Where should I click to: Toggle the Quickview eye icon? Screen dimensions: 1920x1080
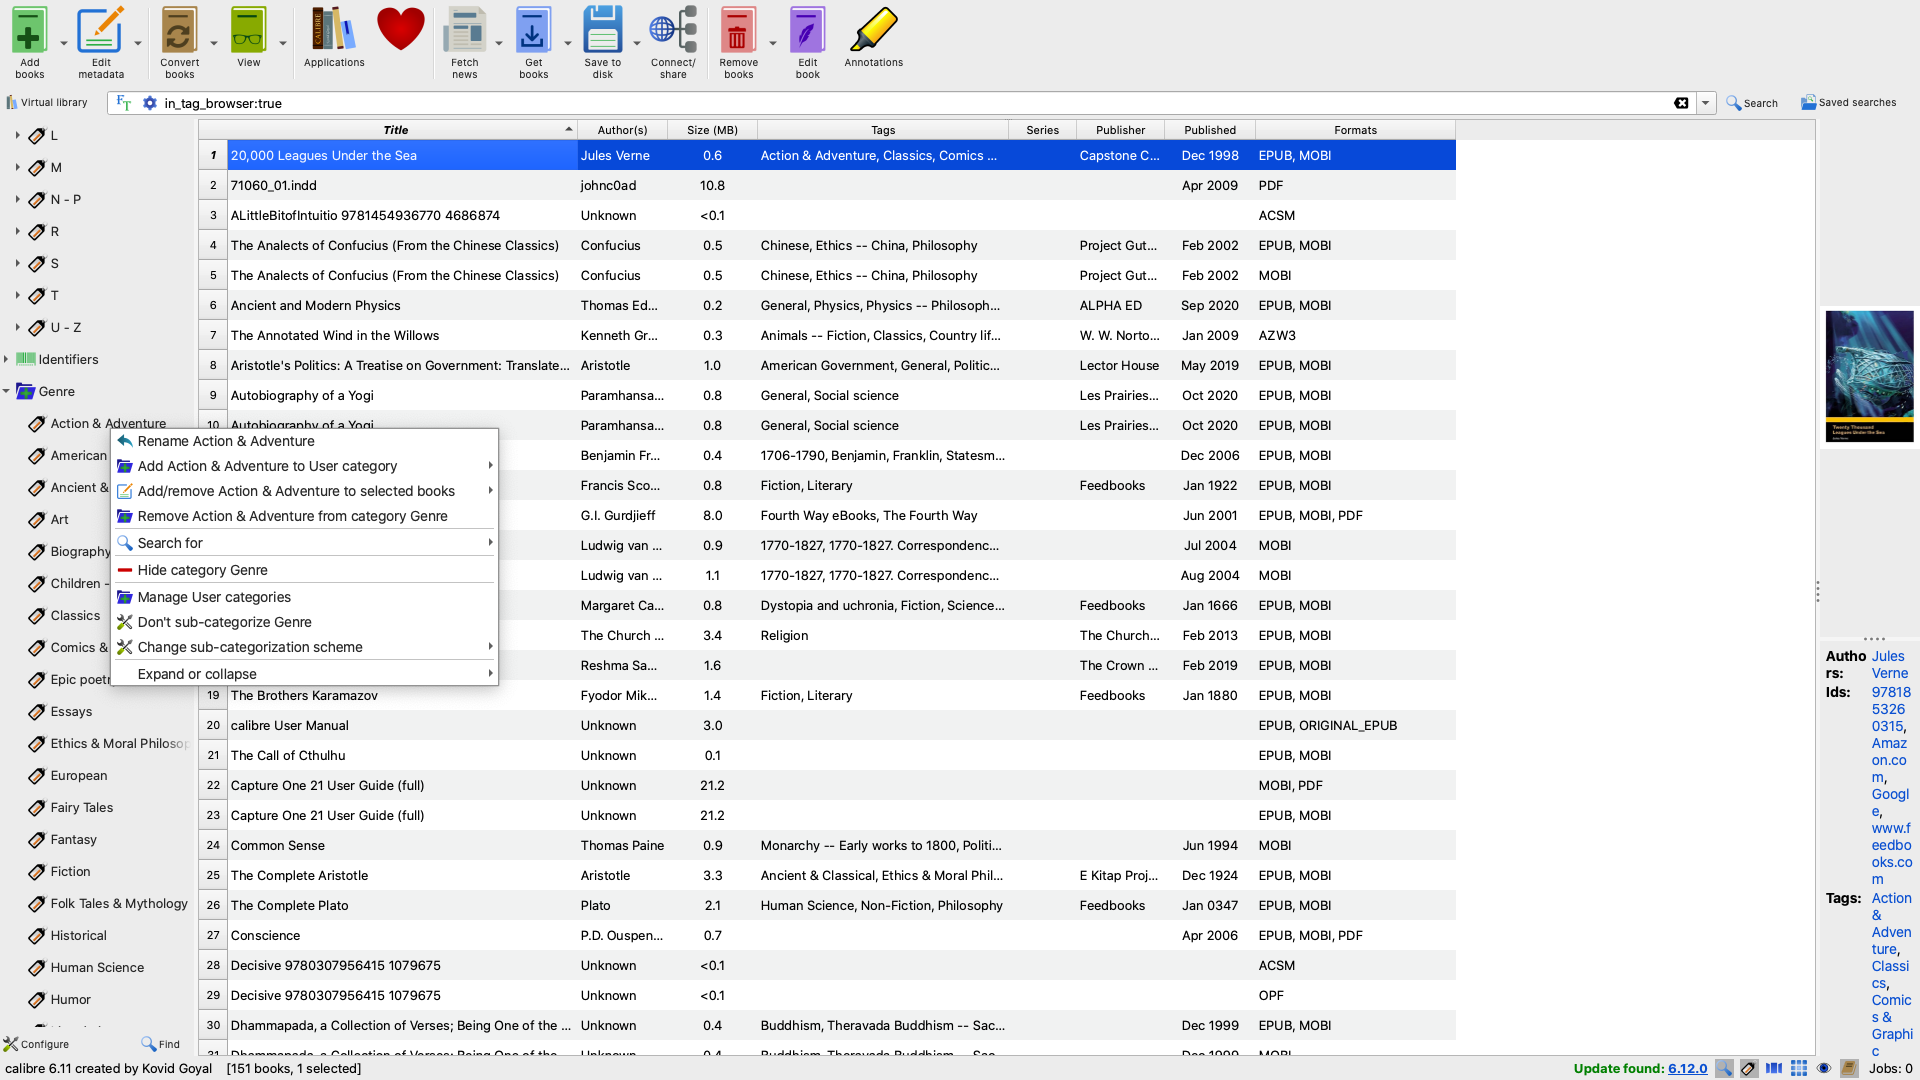(1824, 1068)
